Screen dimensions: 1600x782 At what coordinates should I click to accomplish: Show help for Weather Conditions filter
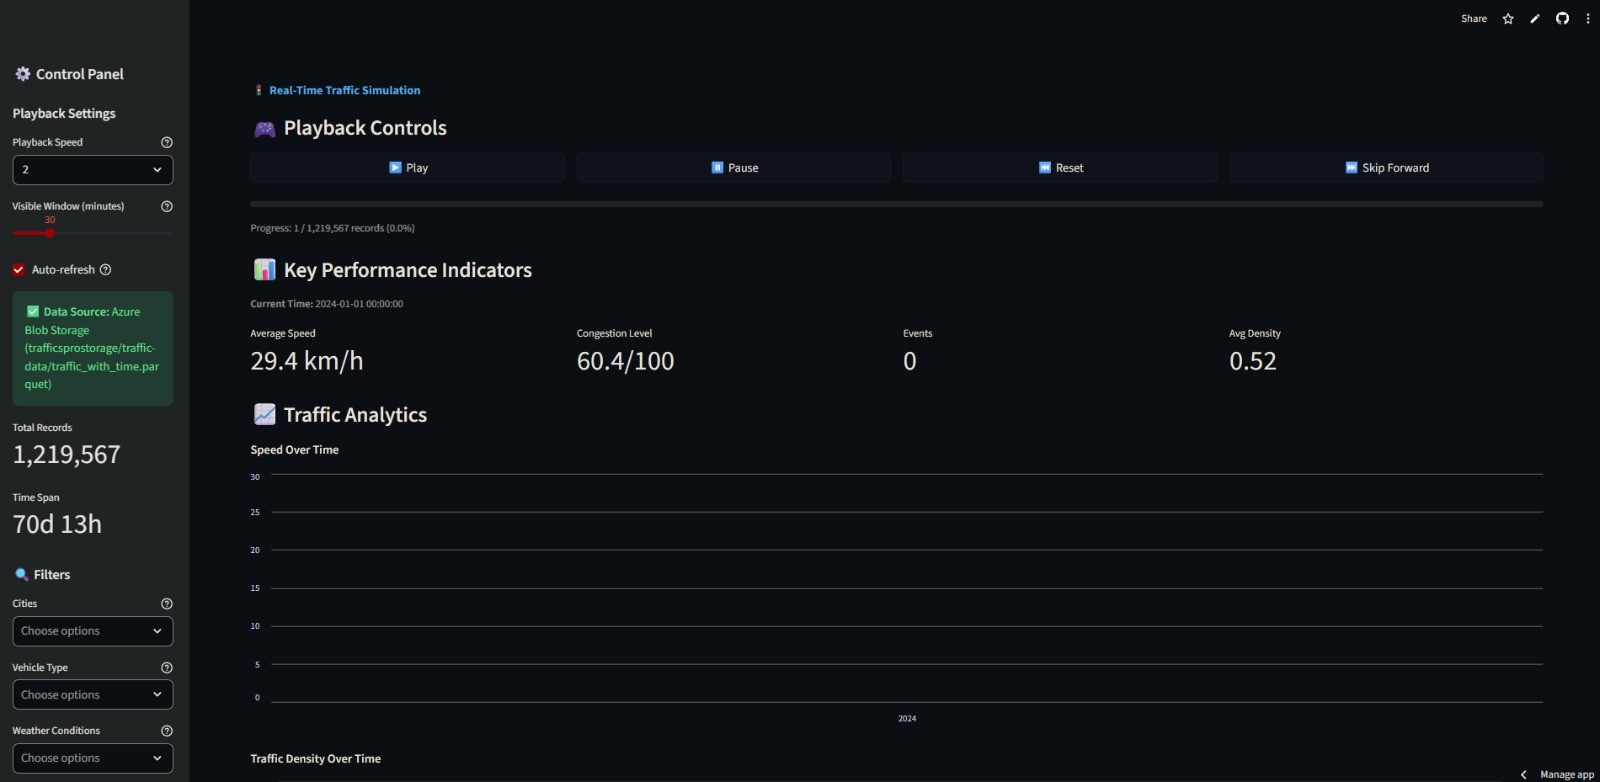tap(167, 731)
